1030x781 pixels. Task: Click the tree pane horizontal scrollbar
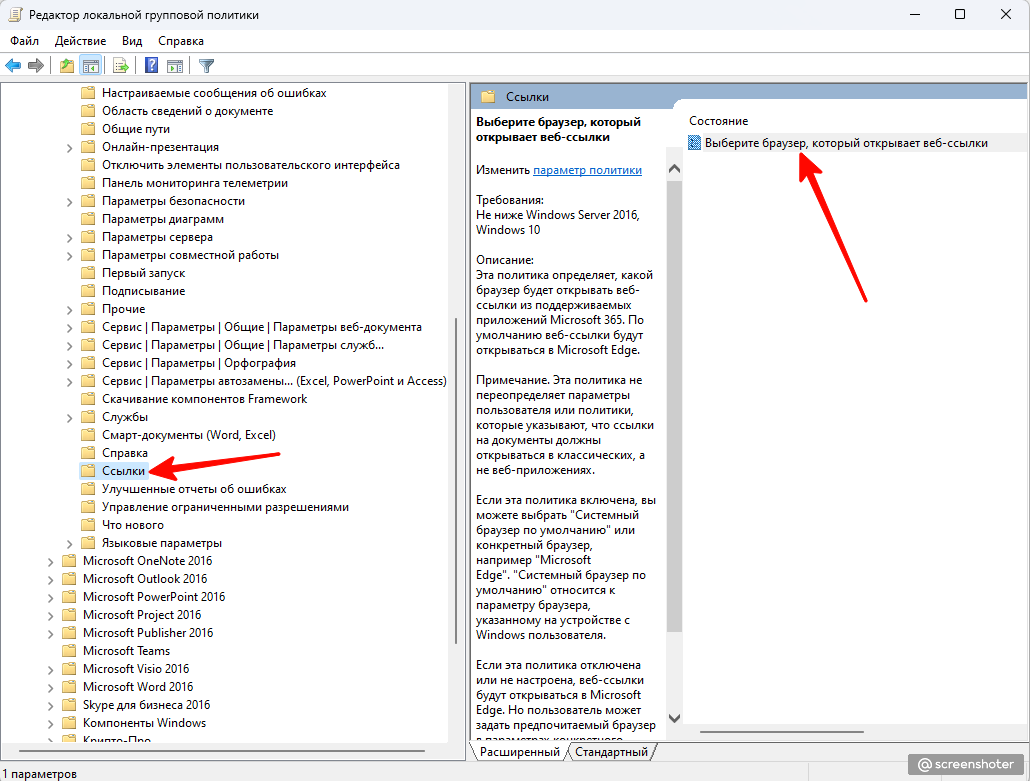click(221, 751)
